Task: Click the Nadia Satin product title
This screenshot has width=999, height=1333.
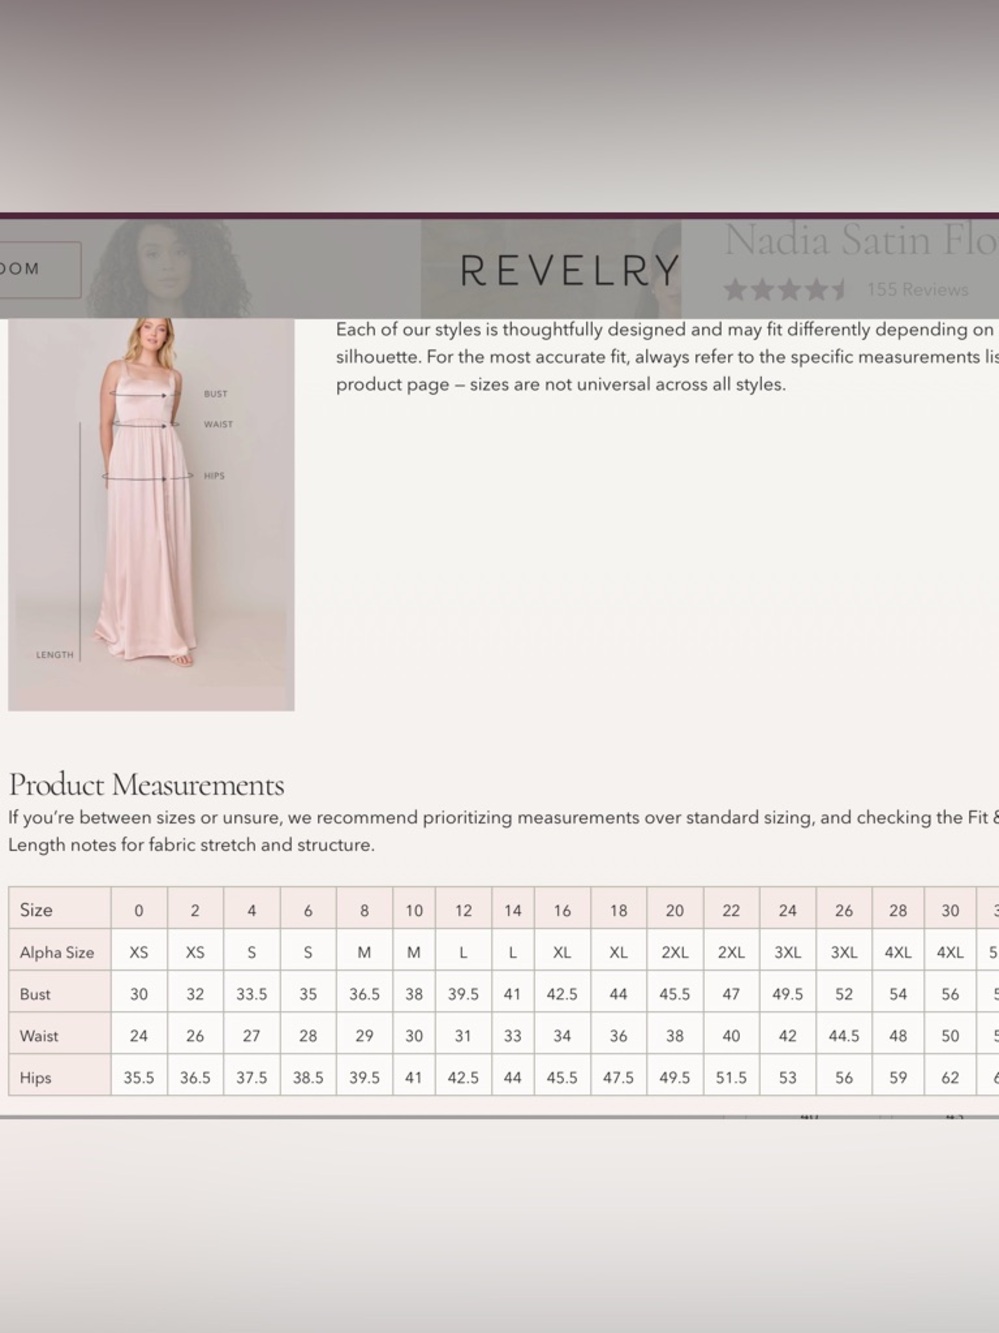Action: [860, 240]
